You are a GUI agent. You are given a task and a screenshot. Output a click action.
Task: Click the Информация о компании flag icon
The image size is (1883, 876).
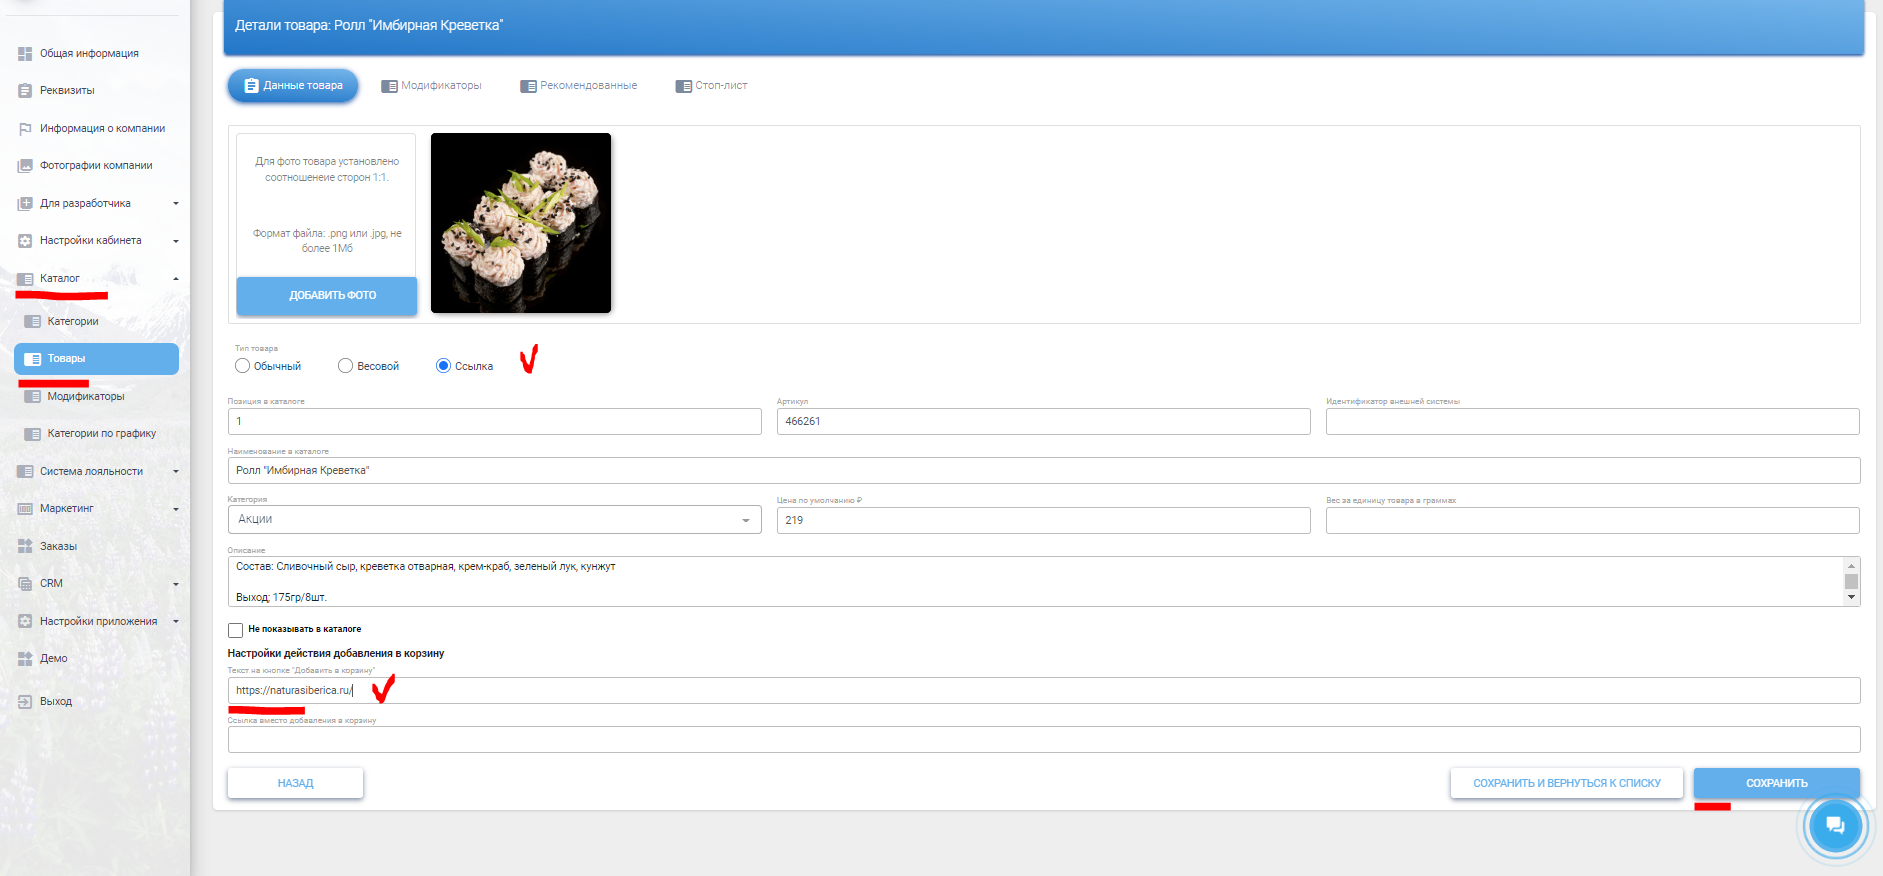coord(25,129)
